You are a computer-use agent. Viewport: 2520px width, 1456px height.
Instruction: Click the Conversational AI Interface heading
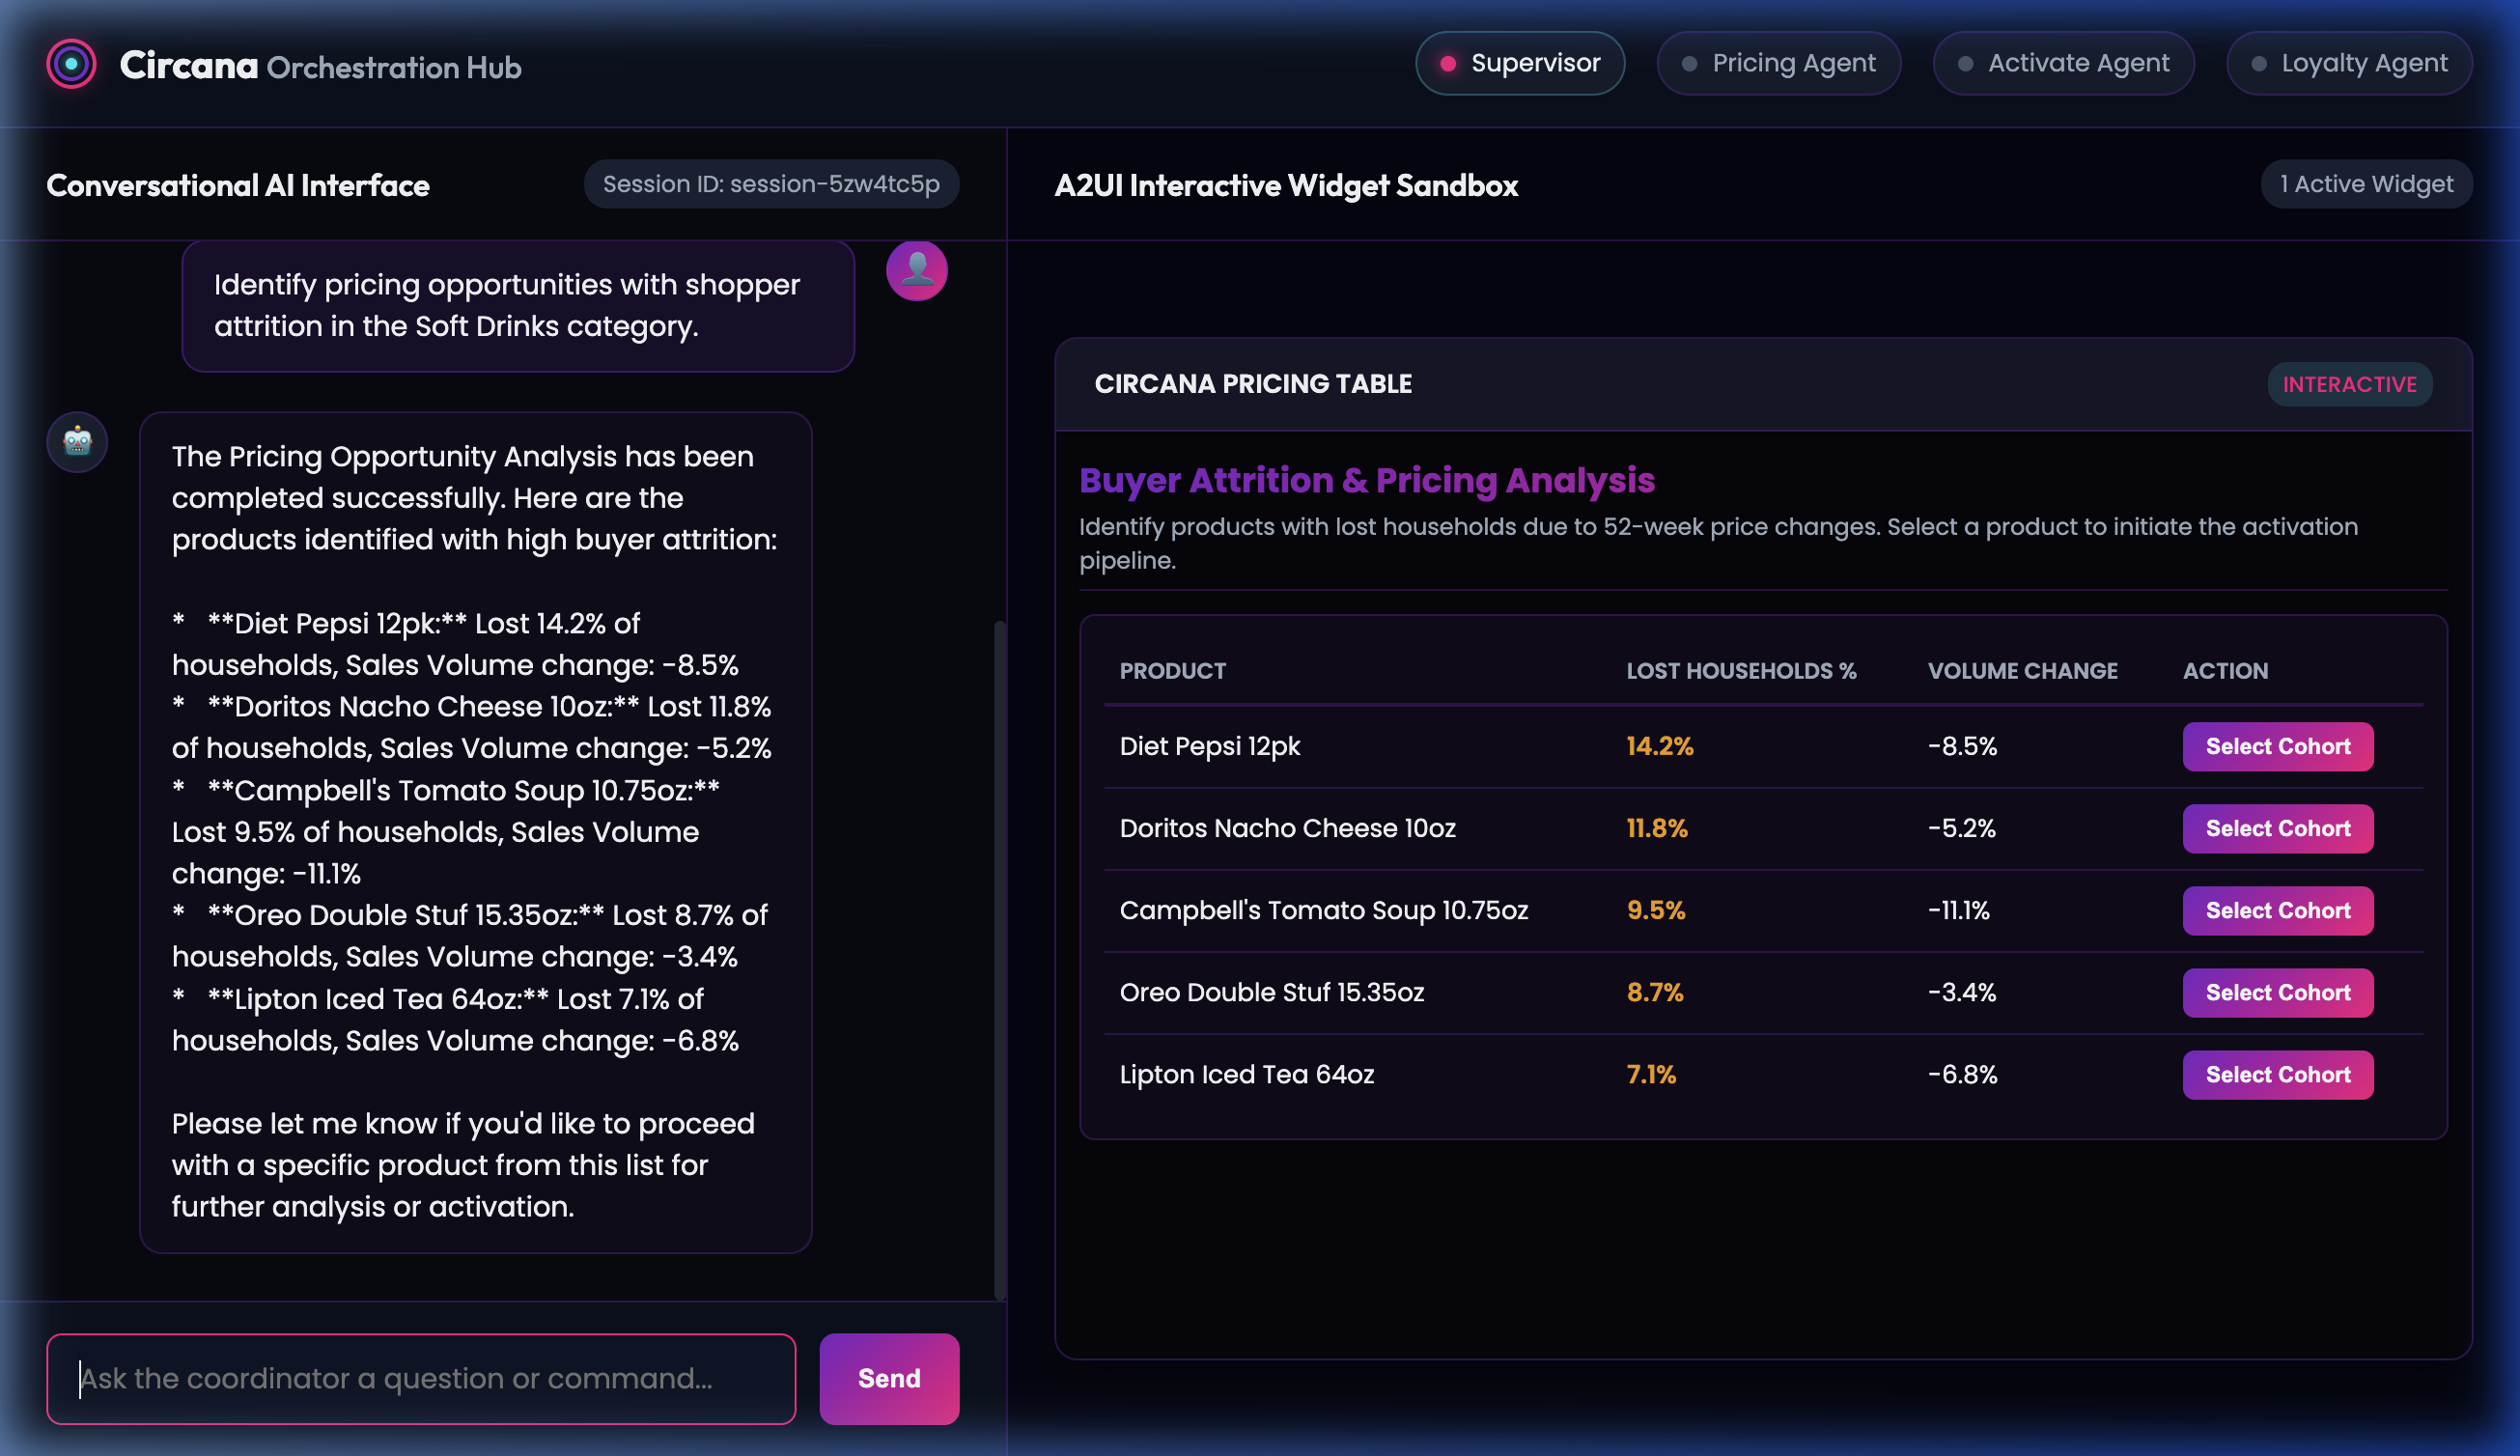pyautogui.click(x=237, y=185)
